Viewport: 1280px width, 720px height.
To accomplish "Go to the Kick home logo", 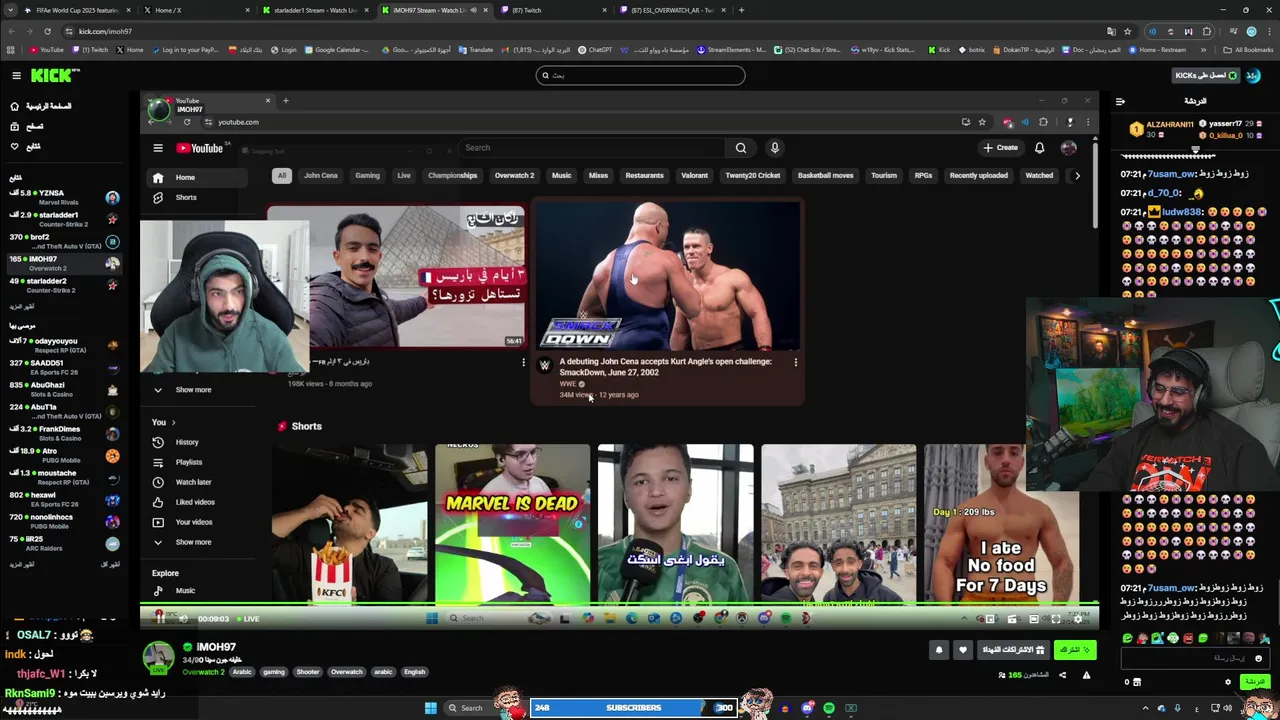I will point(54,75).
